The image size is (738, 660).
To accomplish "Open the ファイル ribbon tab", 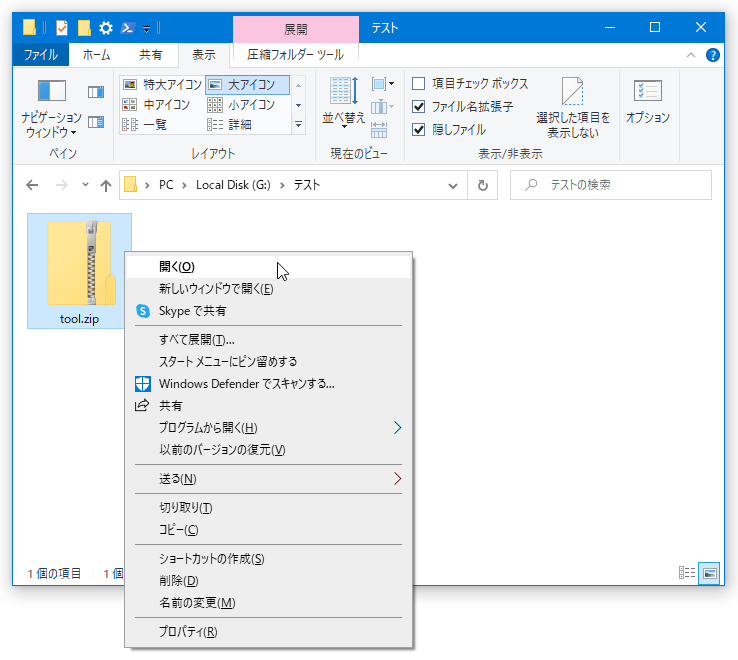I will pos(40,55).
